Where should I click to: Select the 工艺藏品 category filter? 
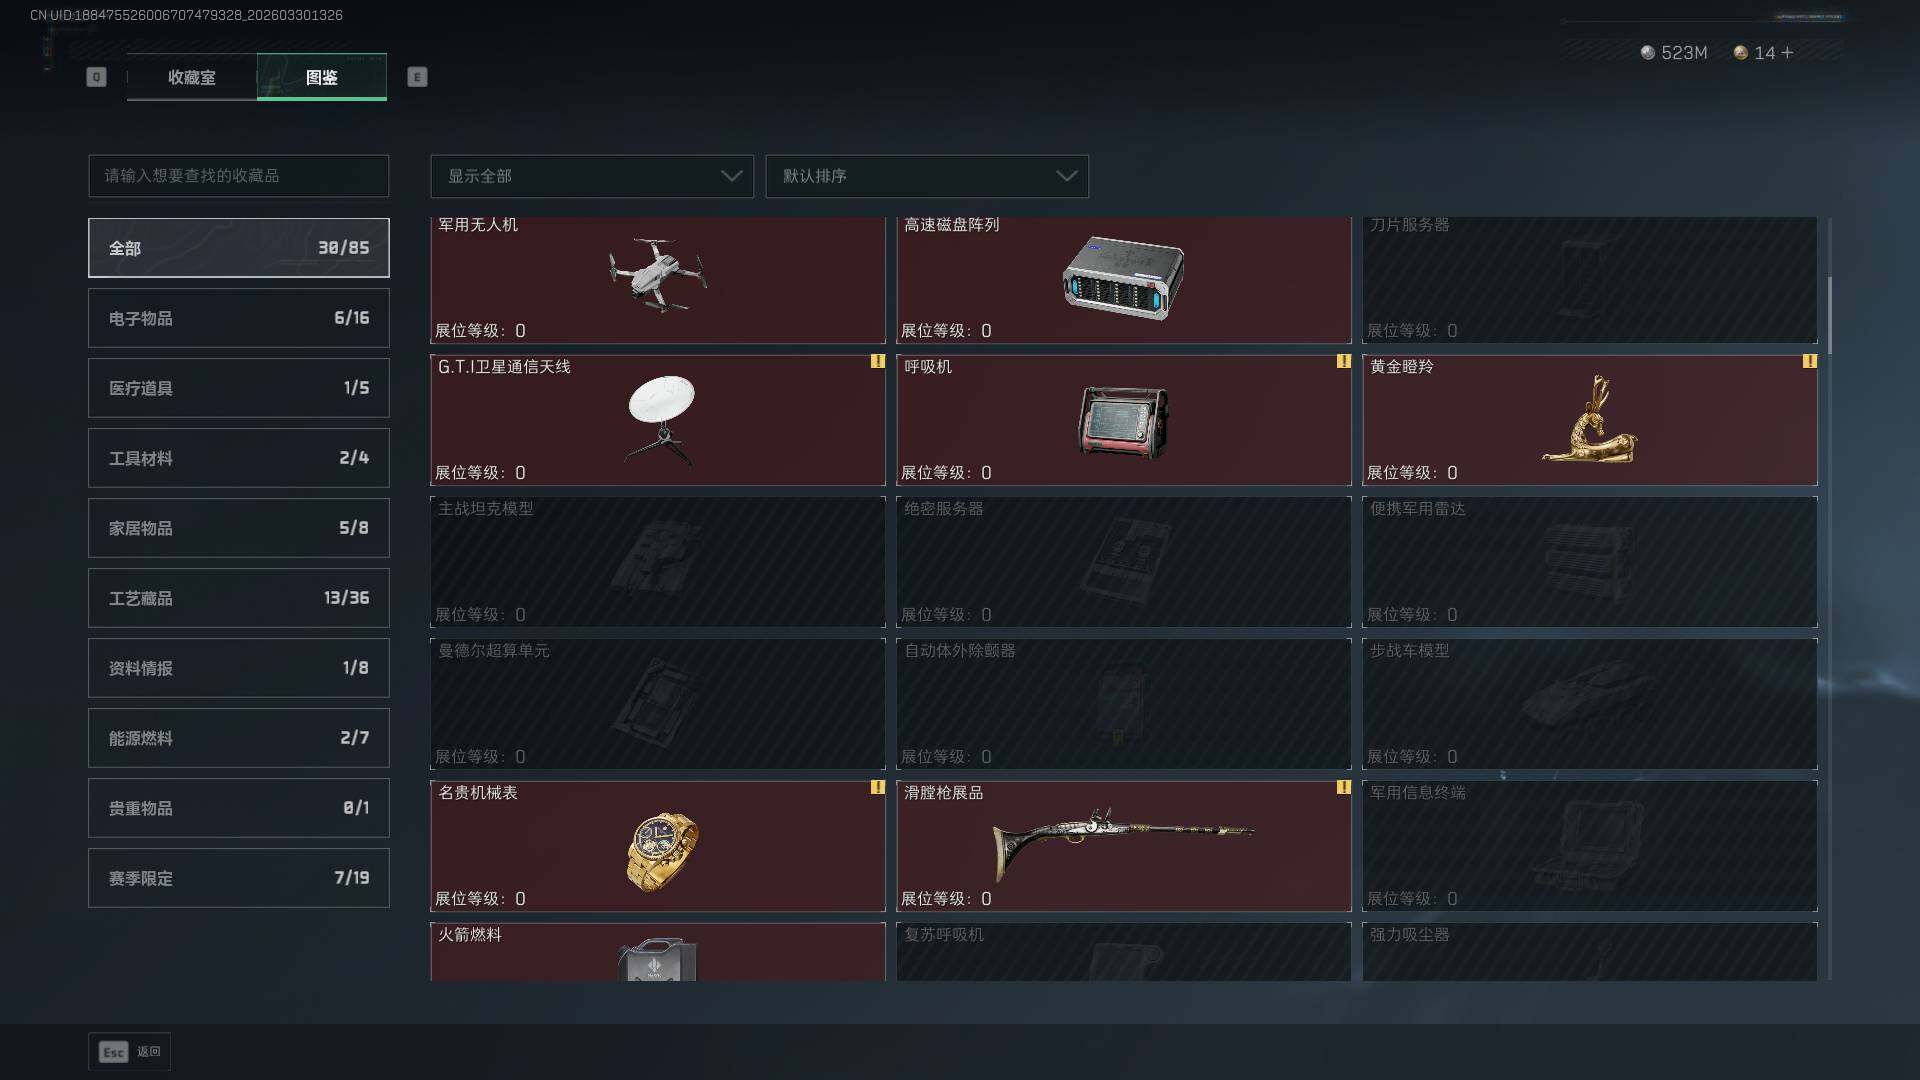(239, 598)
